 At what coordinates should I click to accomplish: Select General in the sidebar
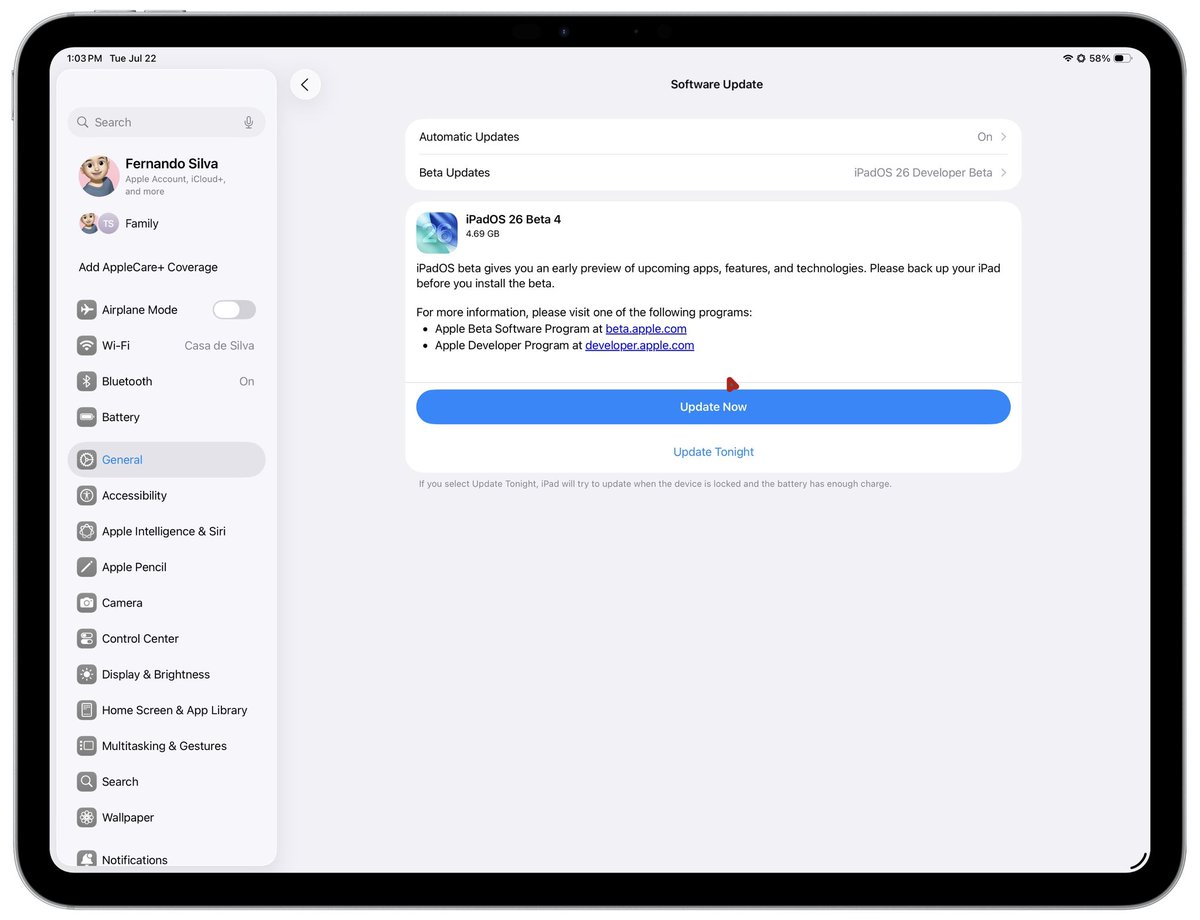click(x=166, y=460)
